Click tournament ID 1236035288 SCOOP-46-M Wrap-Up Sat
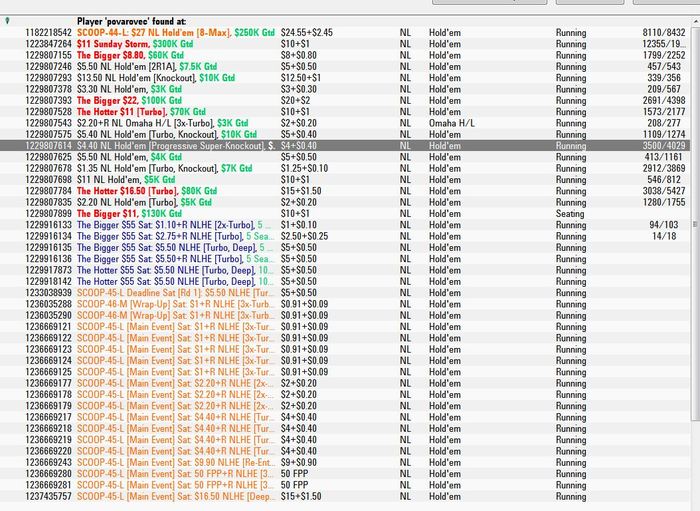The width and height of the screenshot is (700, 511). coord(48,304)
